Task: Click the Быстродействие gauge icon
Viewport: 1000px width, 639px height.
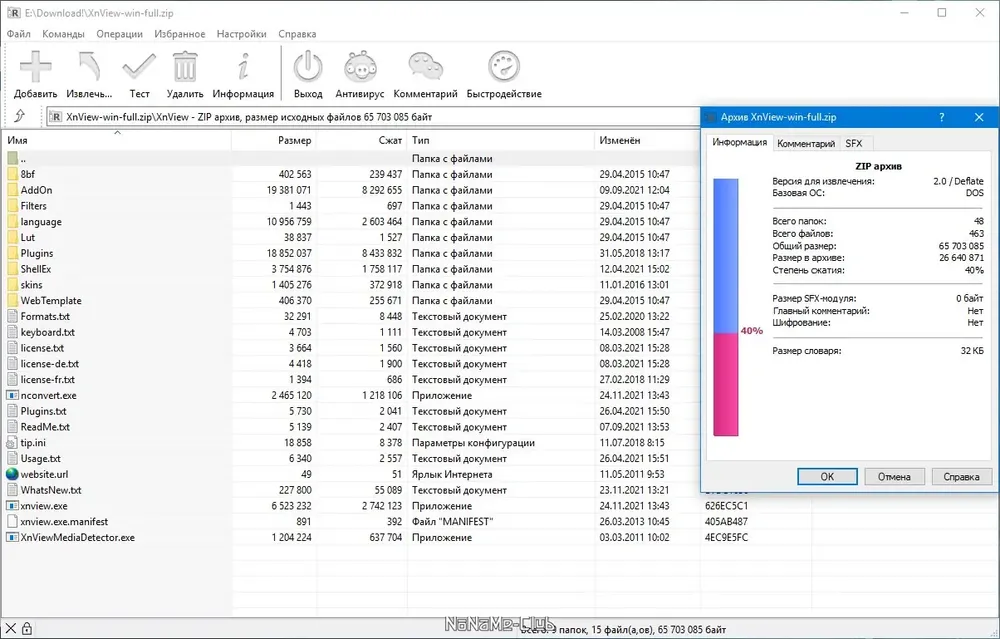Action: (x=504, y=67)
